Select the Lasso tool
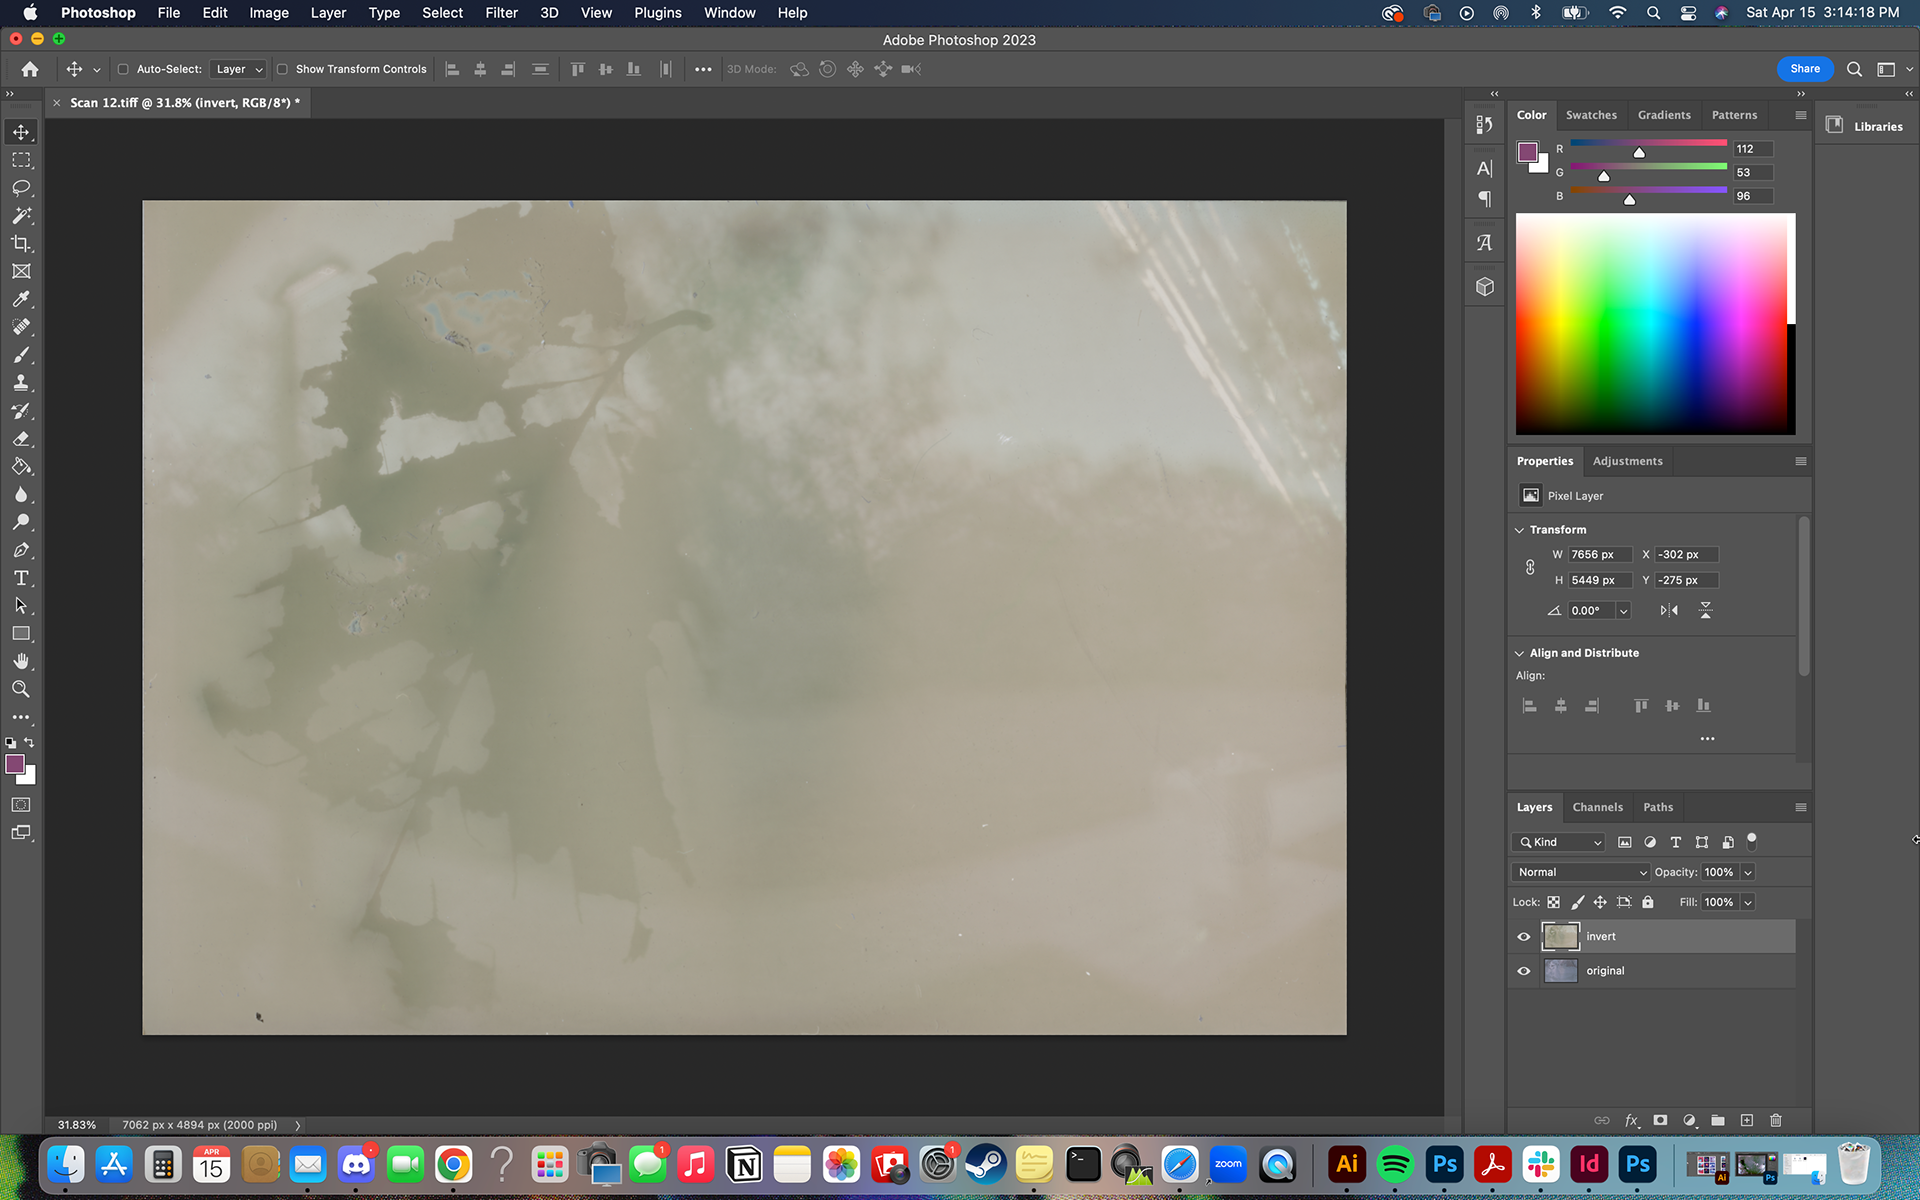 21,188
